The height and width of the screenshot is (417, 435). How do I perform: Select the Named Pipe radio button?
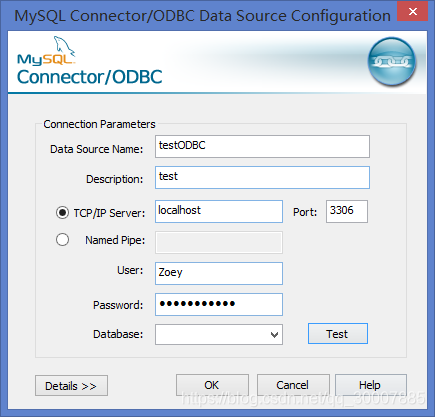click(62, 239)
